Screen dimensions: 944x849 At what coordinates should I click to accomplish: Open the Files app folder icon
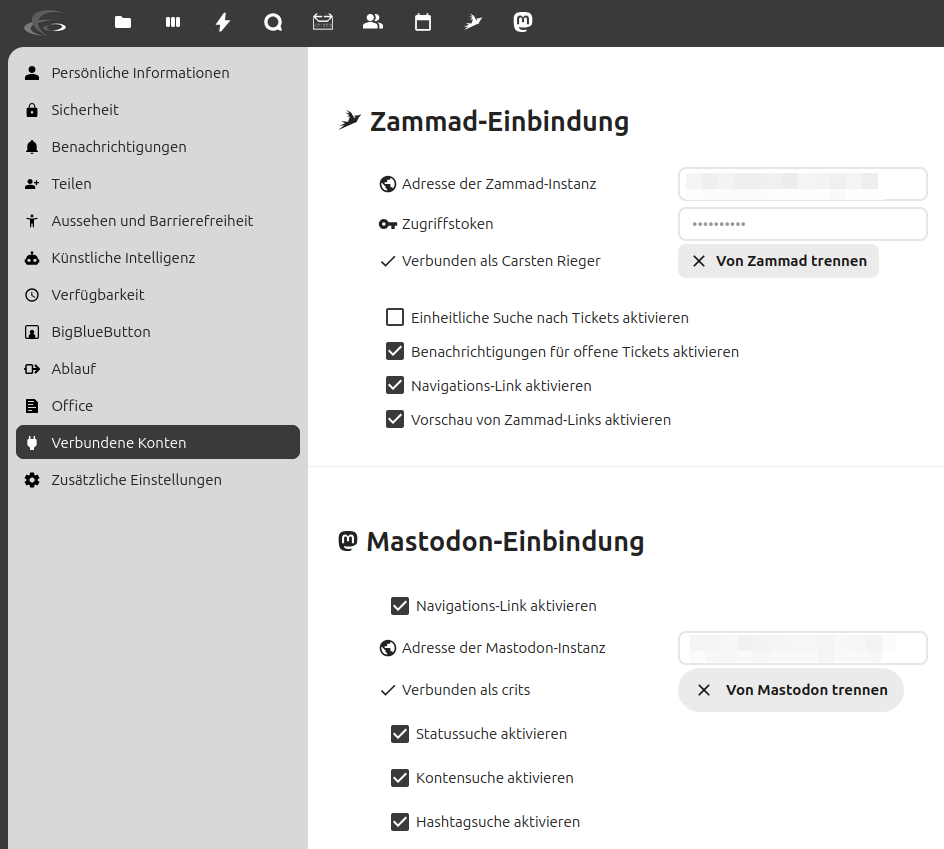coord(123,23)
